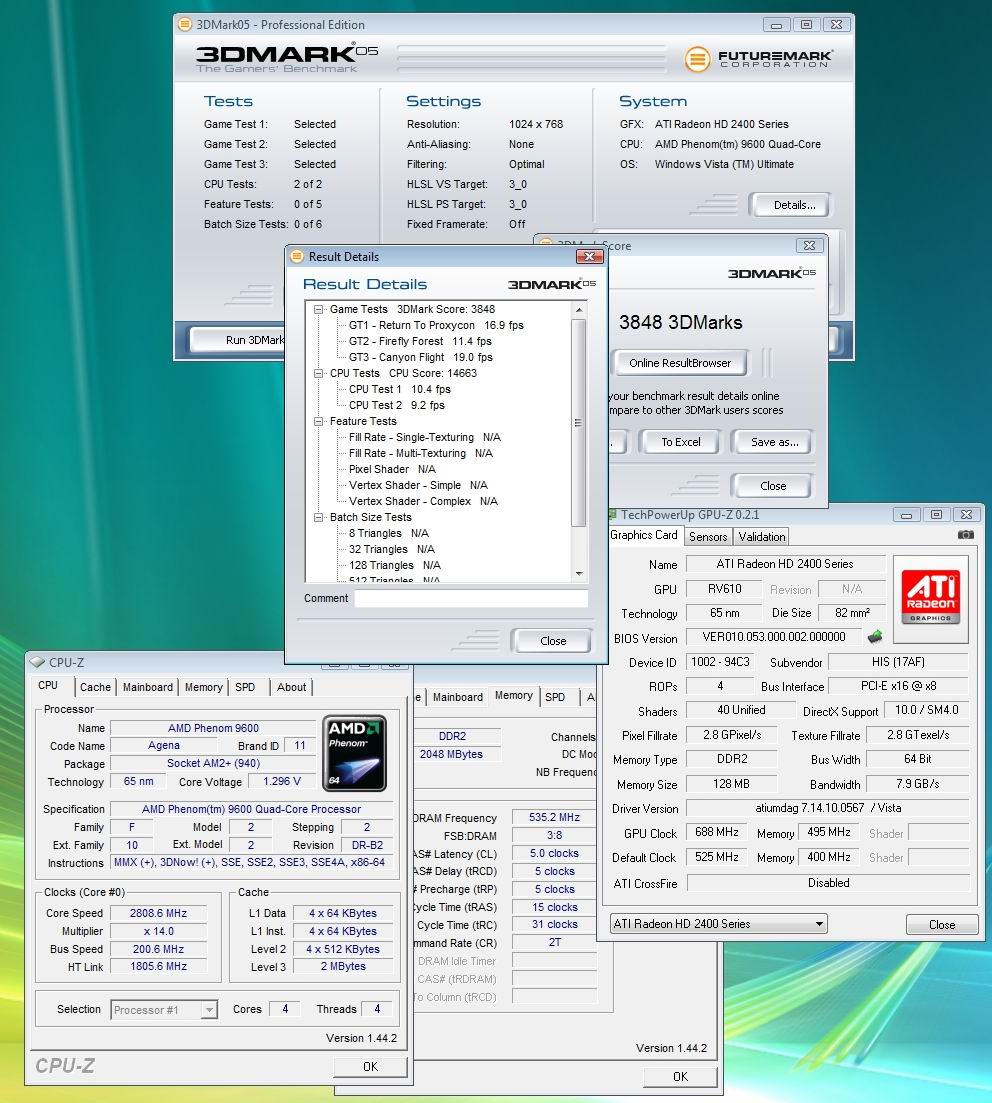This screenshot has width=992, height=1103.
Task: Click Close button in 3DMark Score window
Action: [772, 486]
